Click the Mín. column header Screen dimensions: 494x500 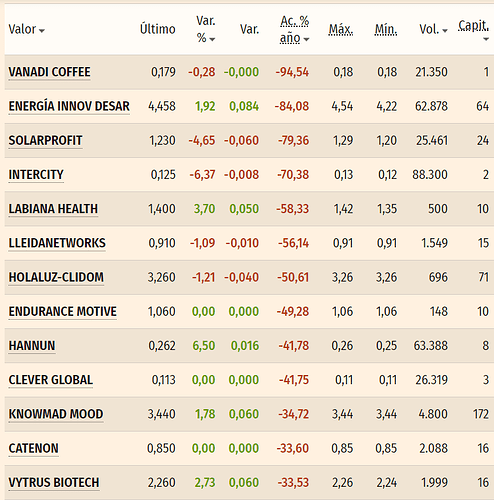(x=386, y=29)
